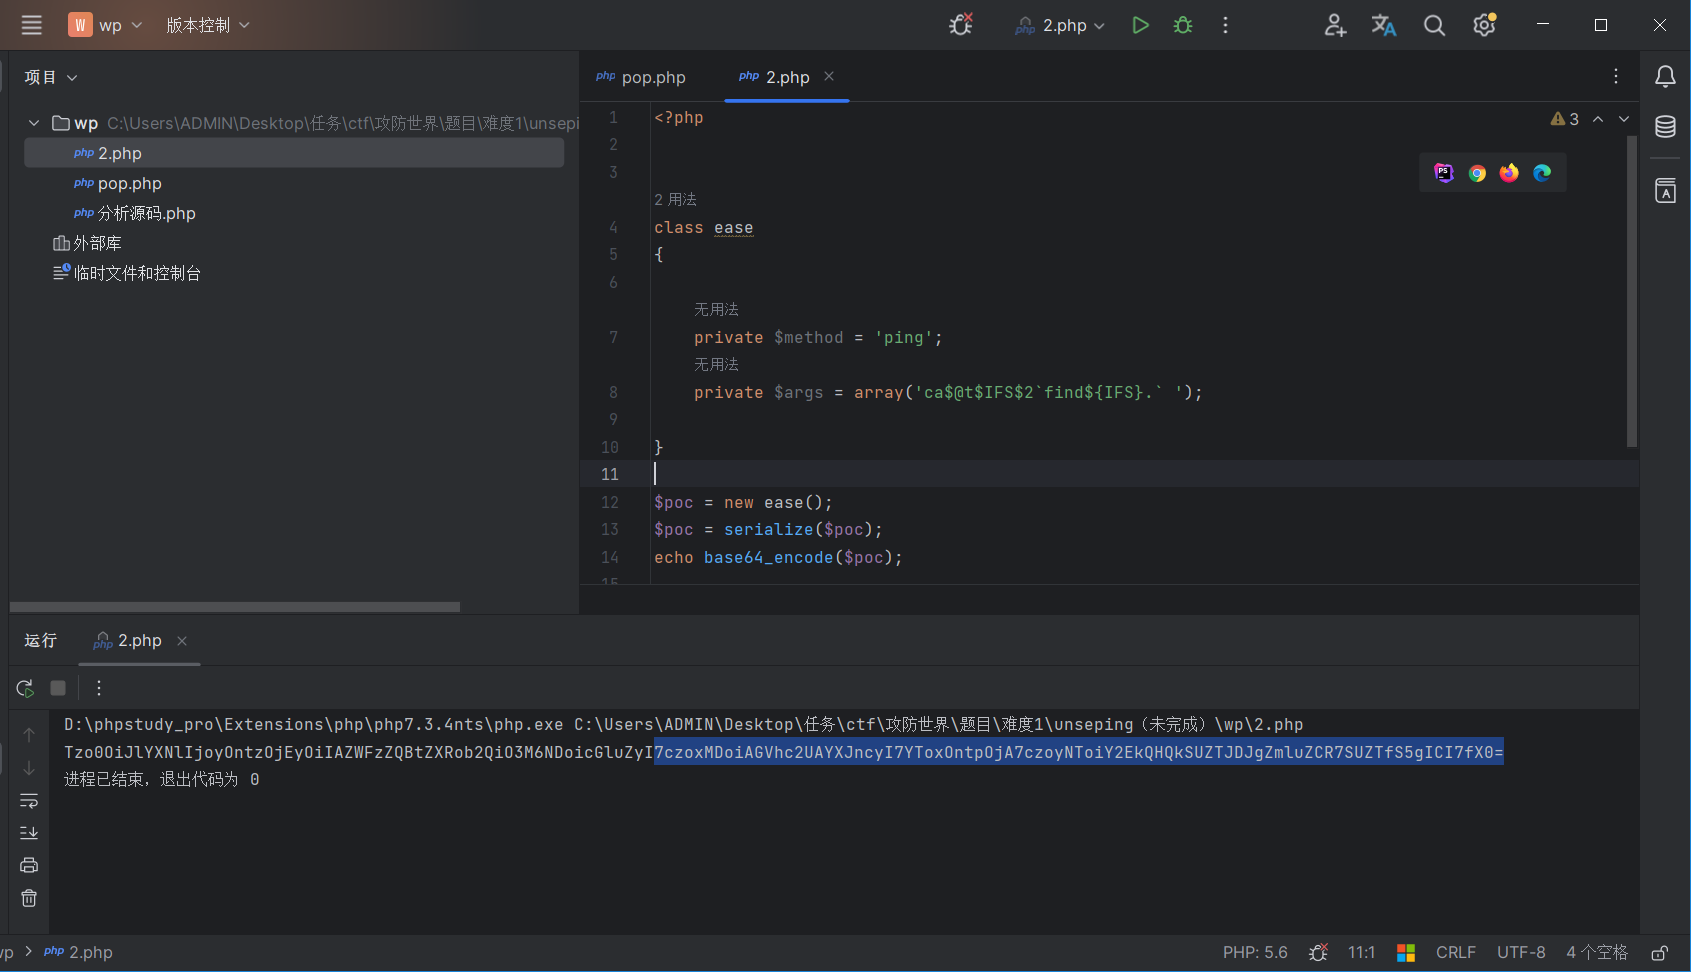Toggle soft-wrap in console output
The image size is (1691, 972).
(x=29, y=801)
